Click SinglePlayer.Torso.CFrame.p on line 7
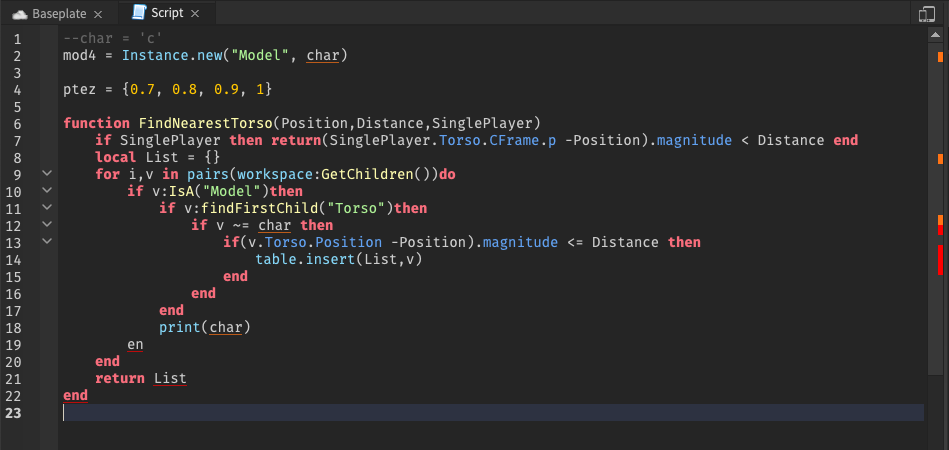The width and height of the screenshot is (949, 450). pyautogui.click(x=443, y=141)
